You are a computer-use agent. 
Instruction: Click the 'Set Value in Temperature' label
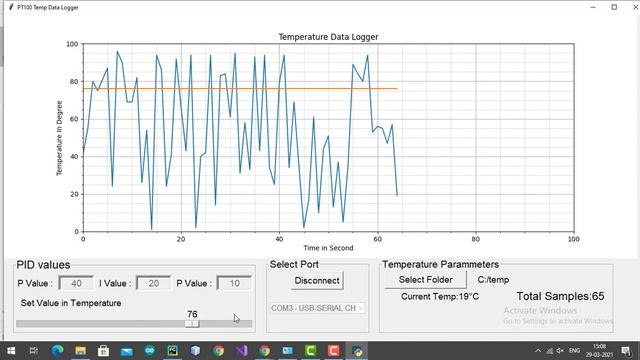click(71, 303)
